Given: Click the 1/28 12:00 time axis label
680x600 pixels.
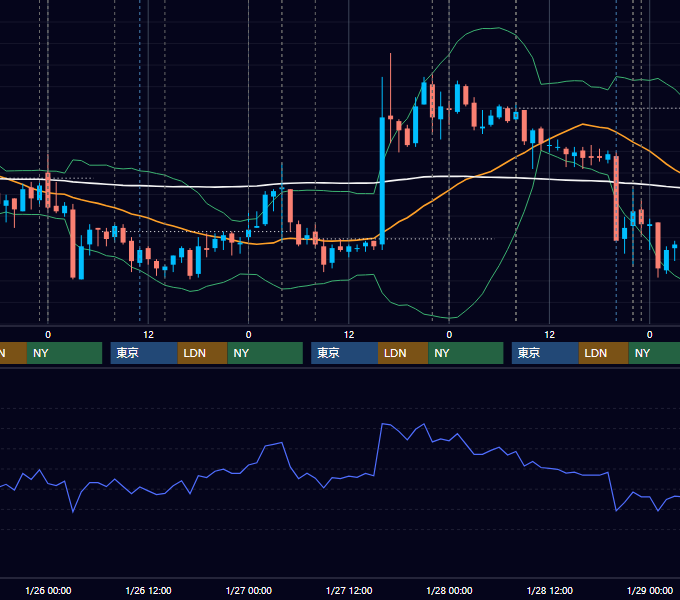Looking at the screenshot, I should click(x=549, y=590).
